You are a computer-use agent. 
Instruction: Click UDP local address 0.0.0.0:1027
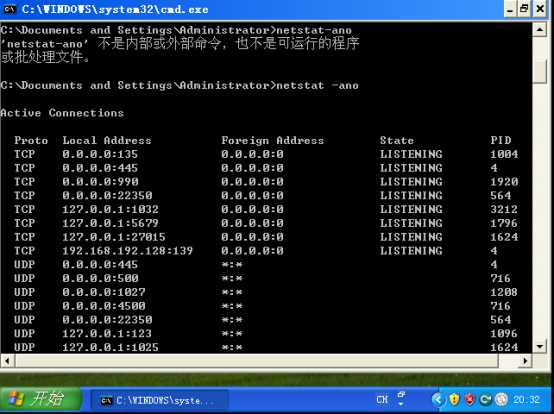tap(104, 292)
